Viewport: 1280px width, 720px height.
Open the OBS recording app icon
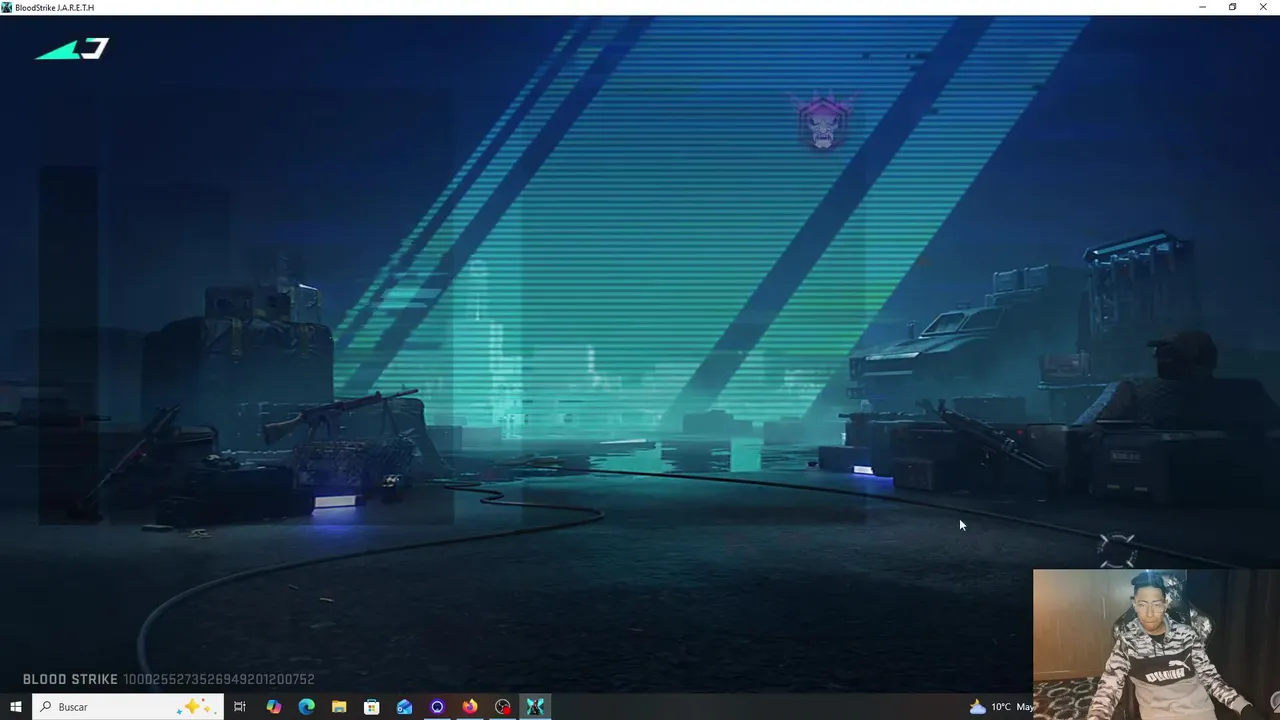[503, 707]
